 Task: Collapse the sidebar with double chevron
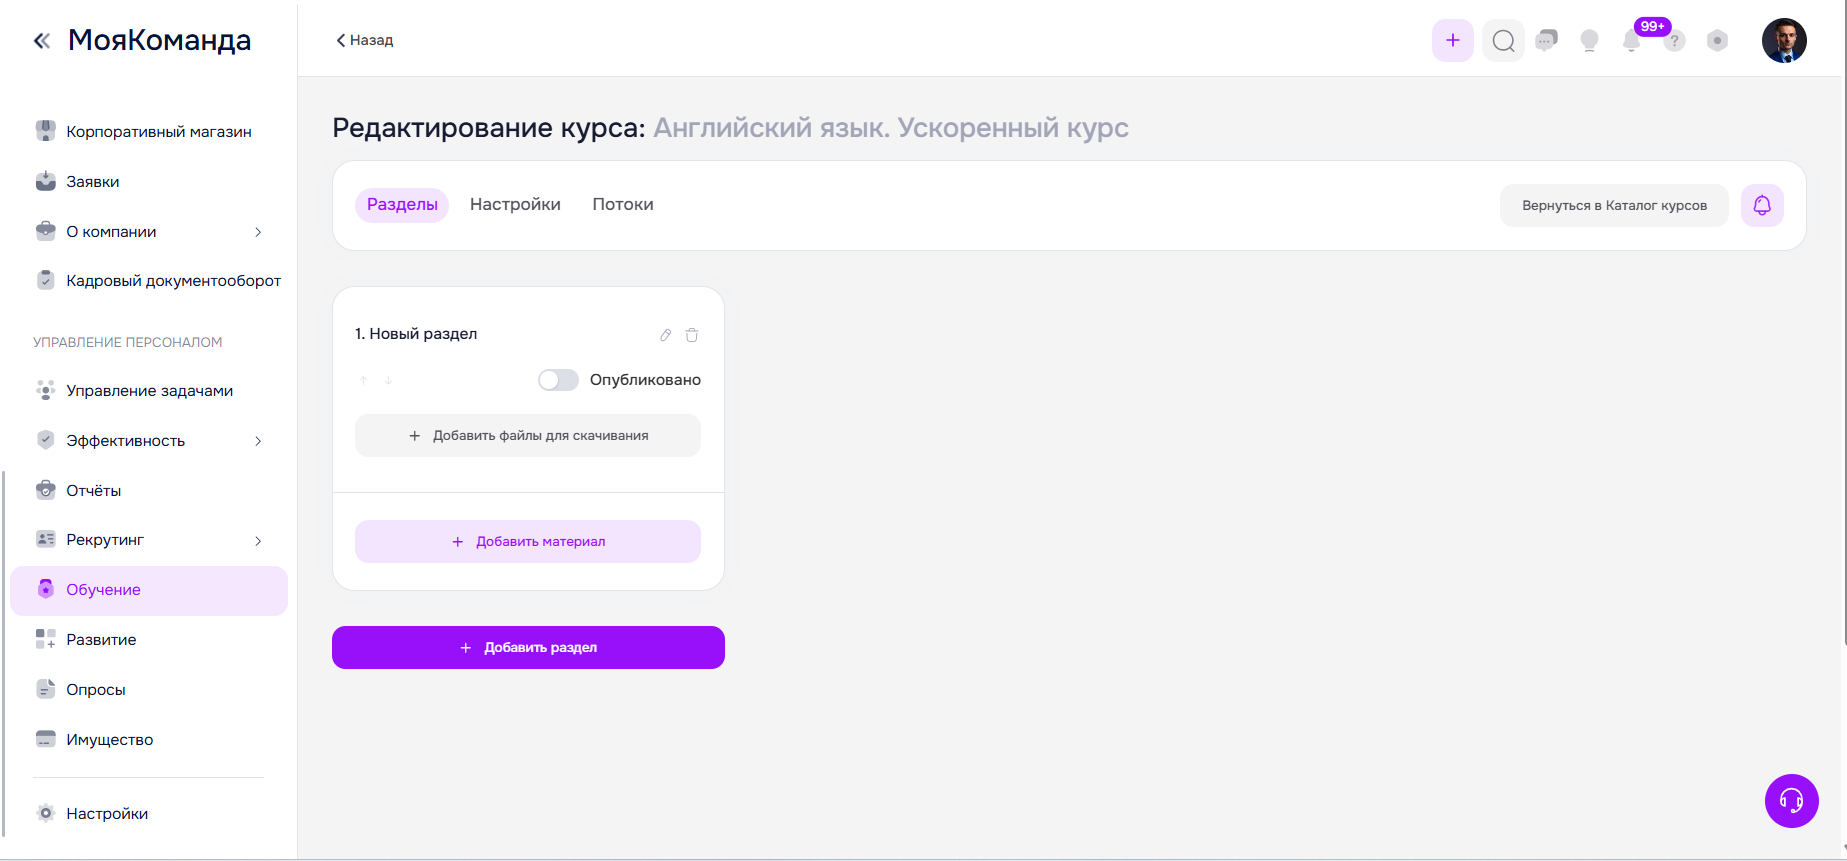(42, 41)
